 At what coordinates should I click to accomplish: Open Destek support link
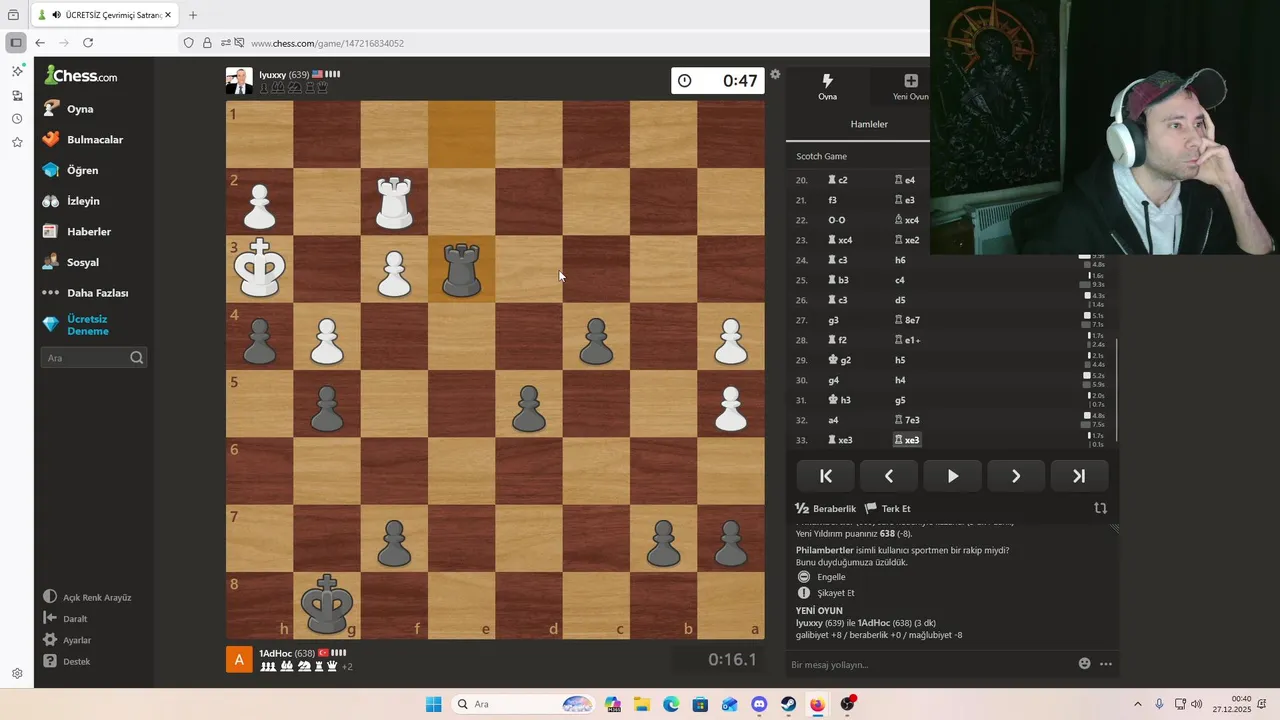[x=66, y=661]
